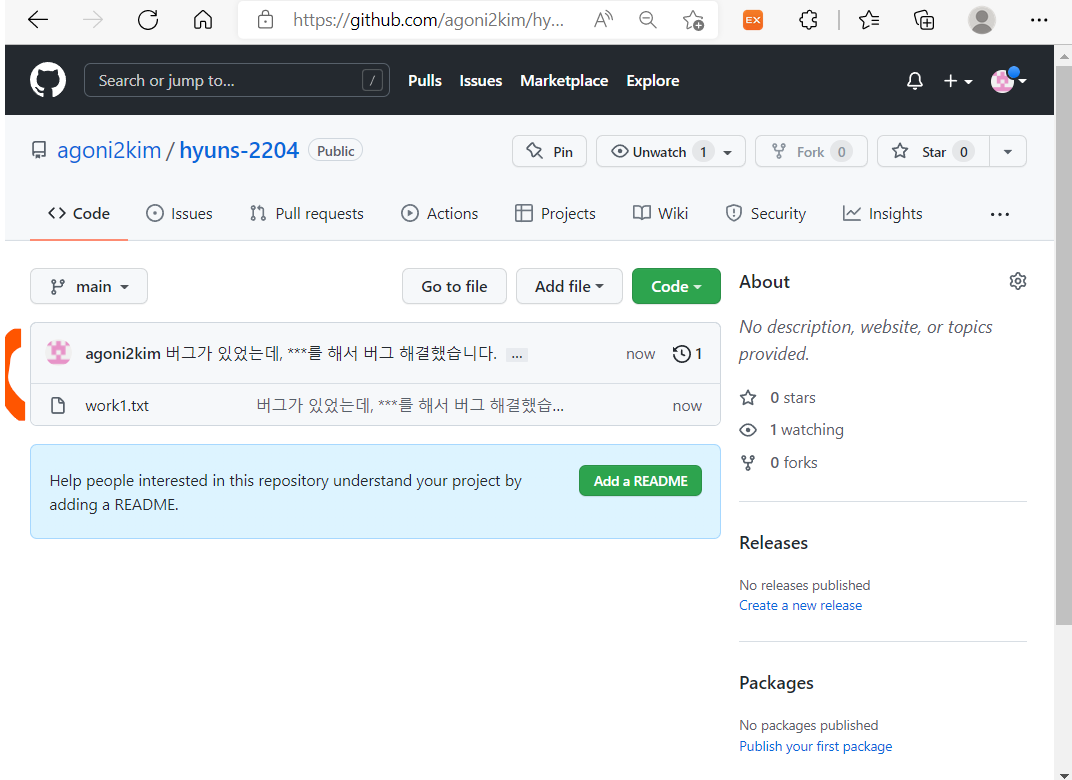
Task: Open Marketplace in the top navigation
Action: tap(564, 81)
